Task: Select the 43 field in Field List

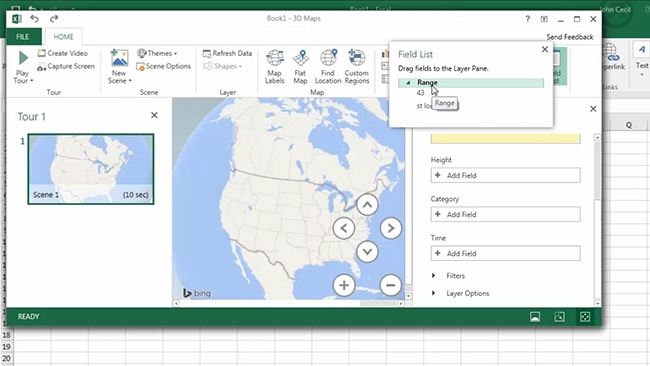Action: tap(420, 93)
